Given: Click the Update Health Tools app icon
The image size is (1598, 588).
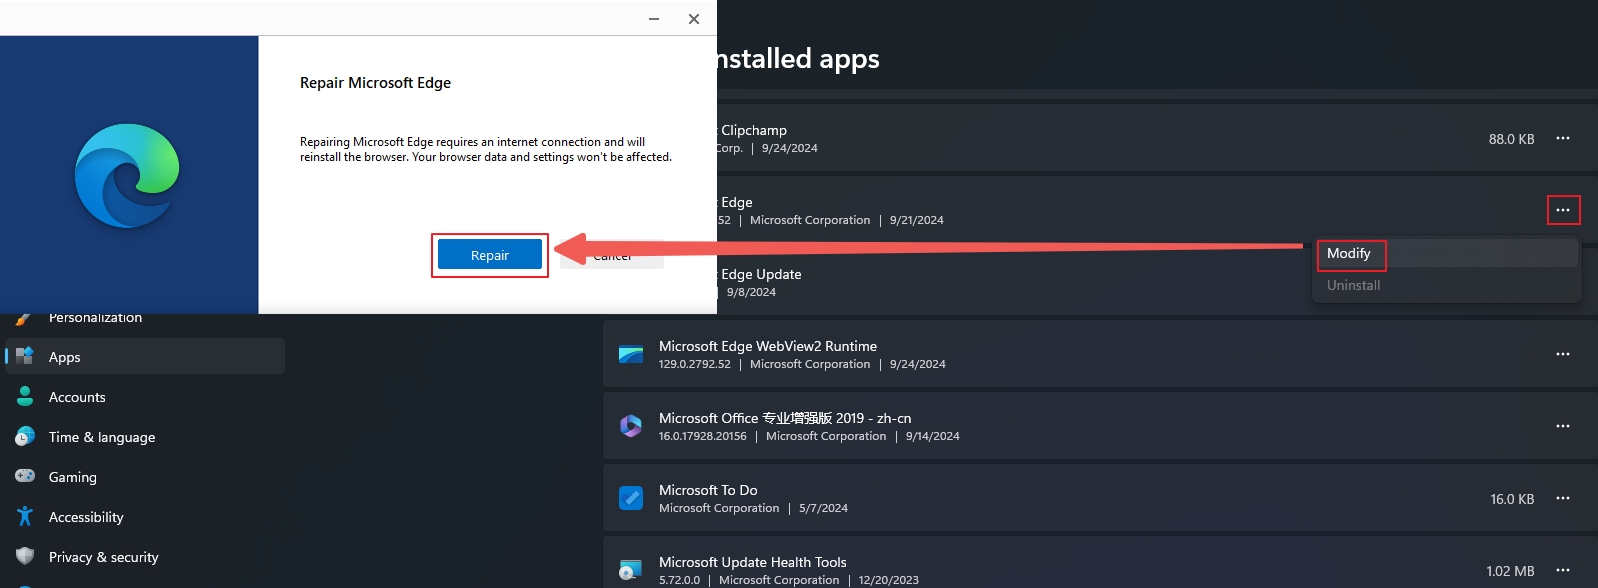Looking at the screenshot, I should [631, 570].
